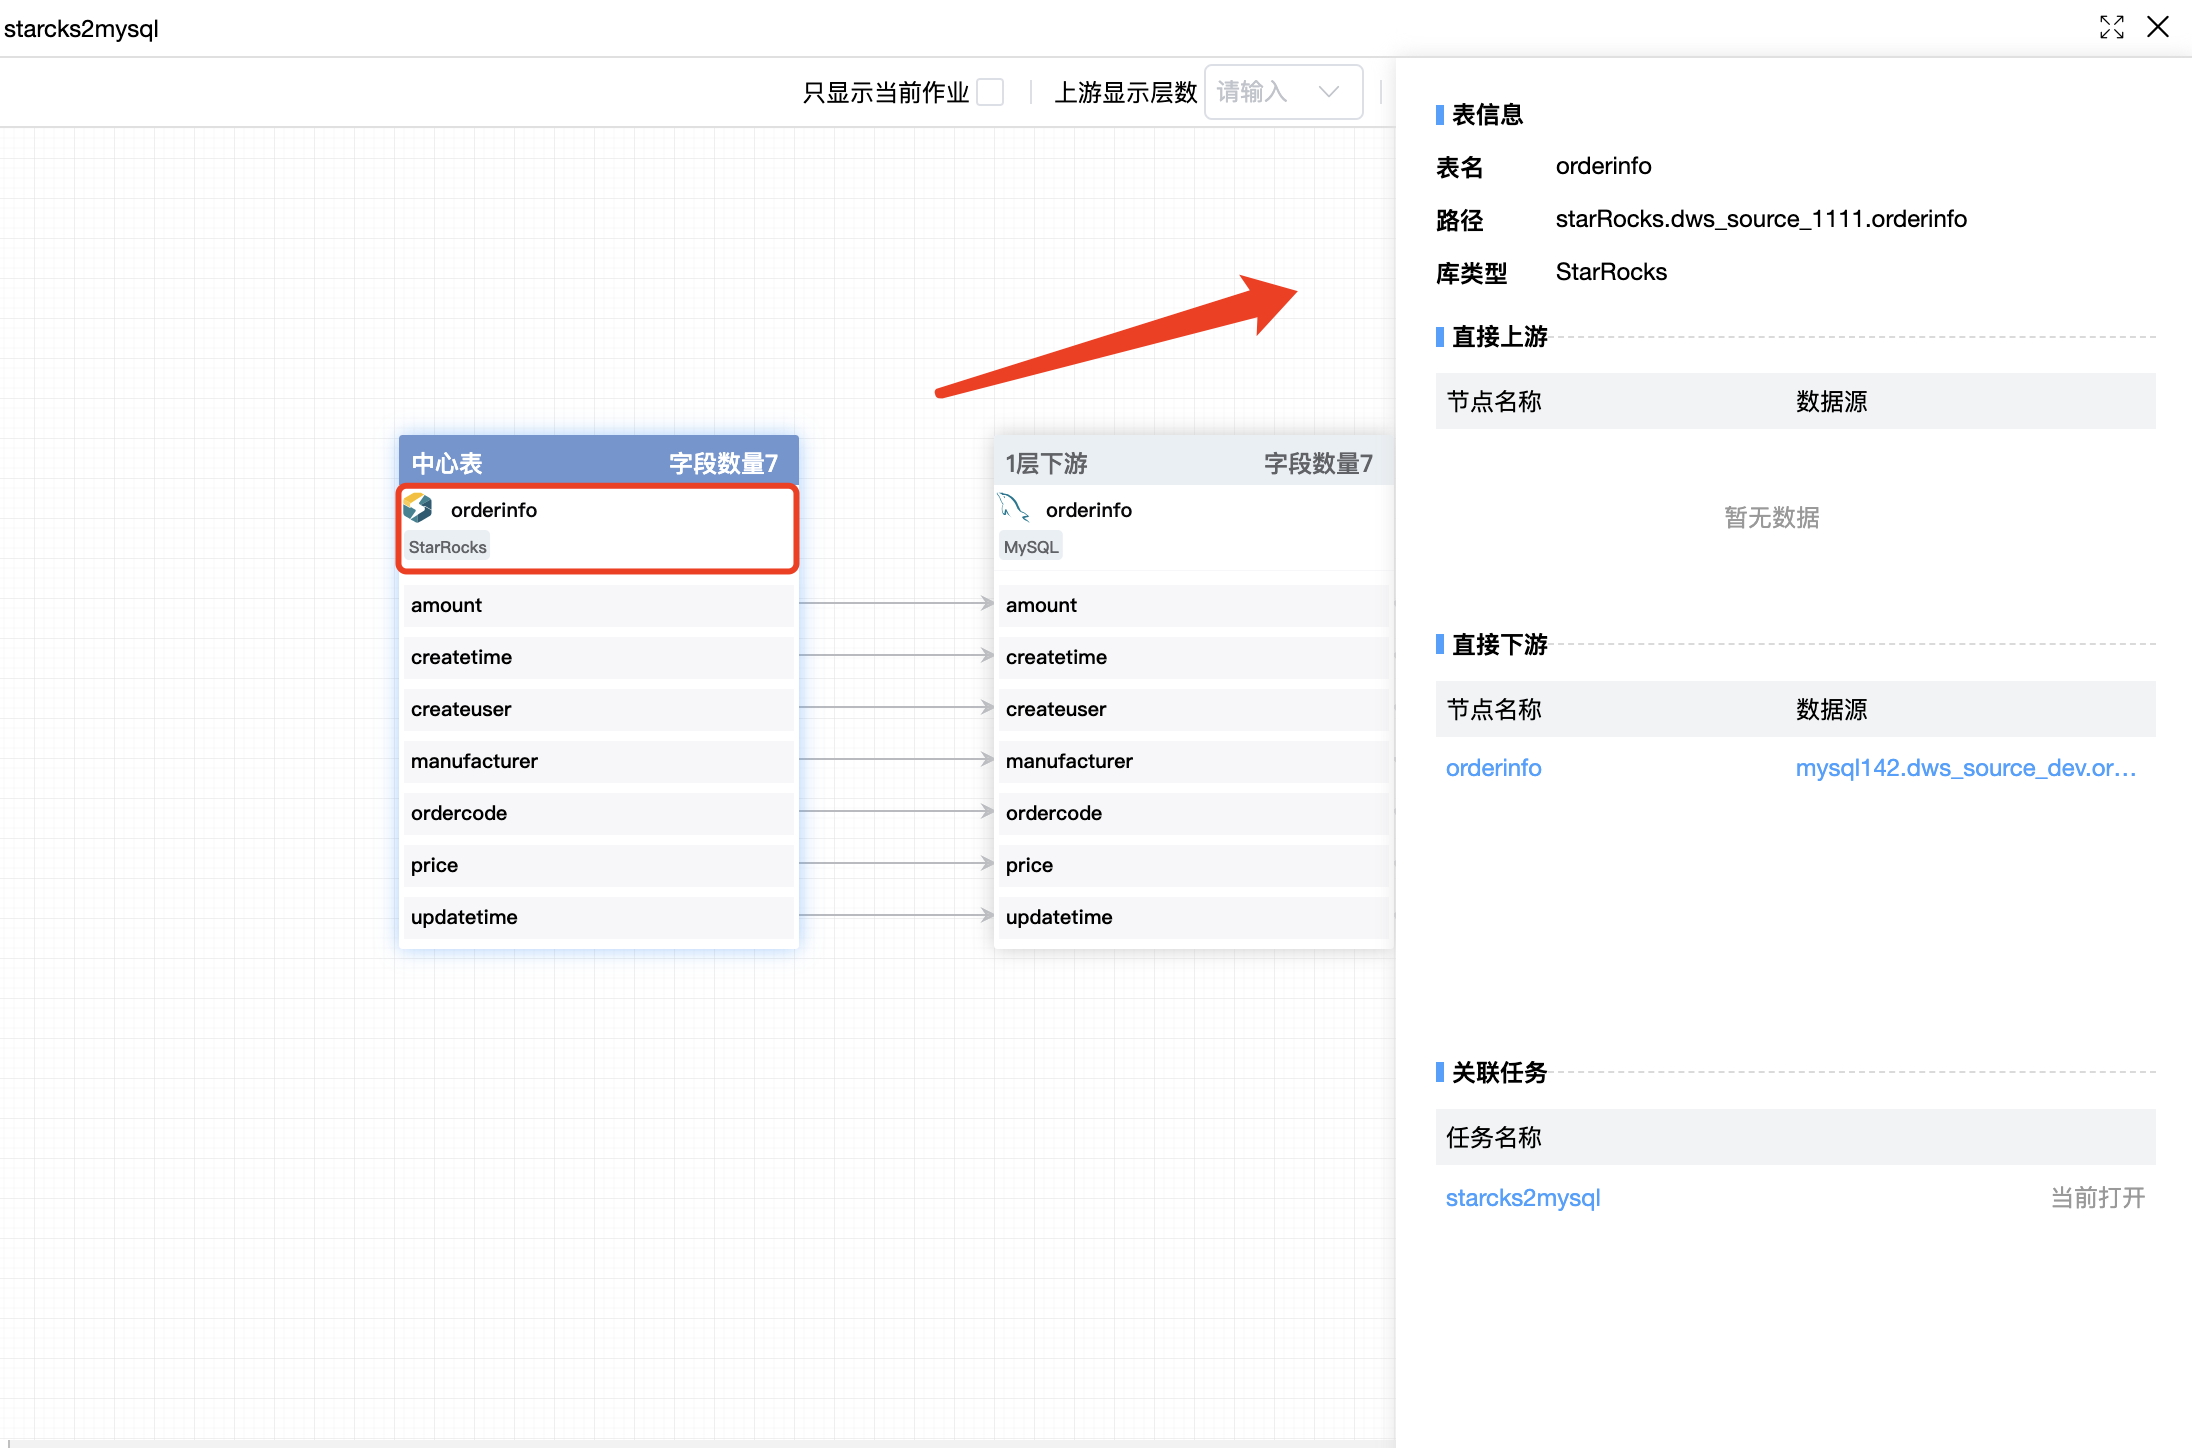Click the dropdown chevron arrow in 请输入 box
The width and height of the screenshot is (2192, 1448).
1329,92
